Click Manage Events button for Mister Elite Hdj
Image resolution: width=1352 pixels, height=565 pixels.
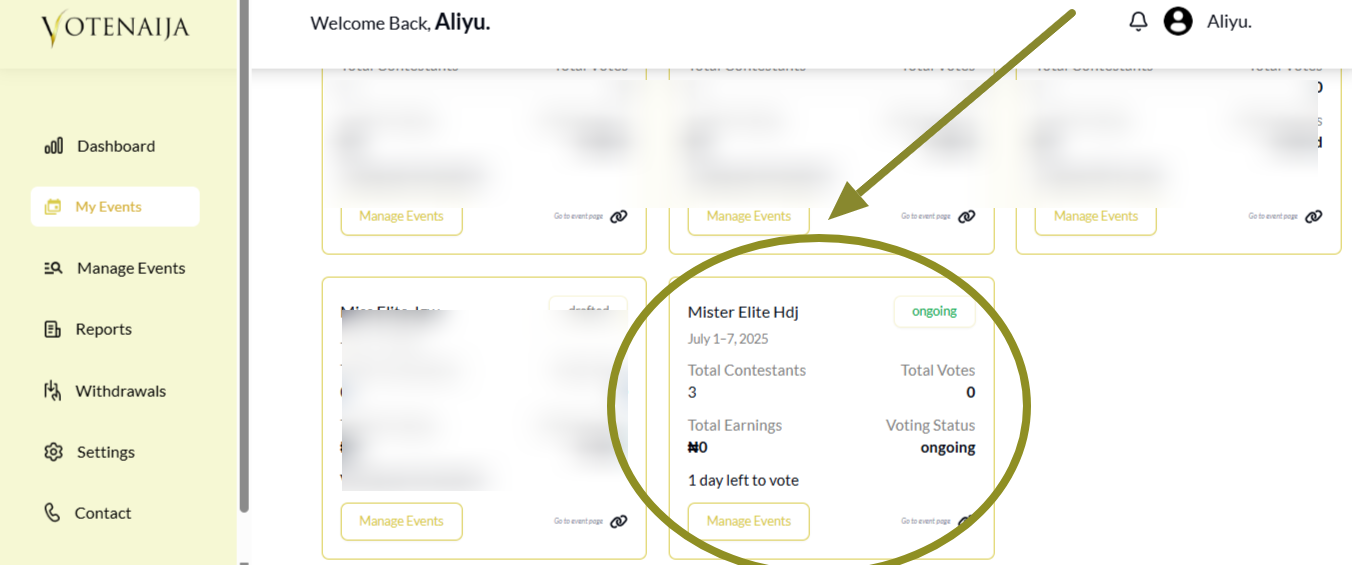point(748,521)
